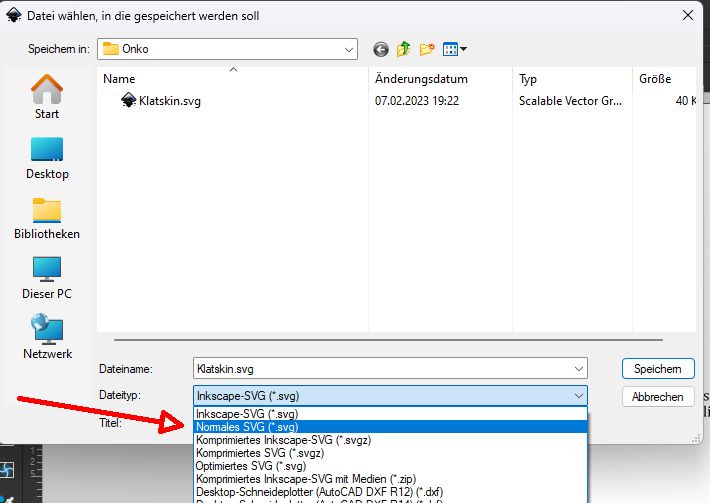Click the Abbrechen button
The width and height of the screenshot is (710, 503).
click(x=658, y=397)
